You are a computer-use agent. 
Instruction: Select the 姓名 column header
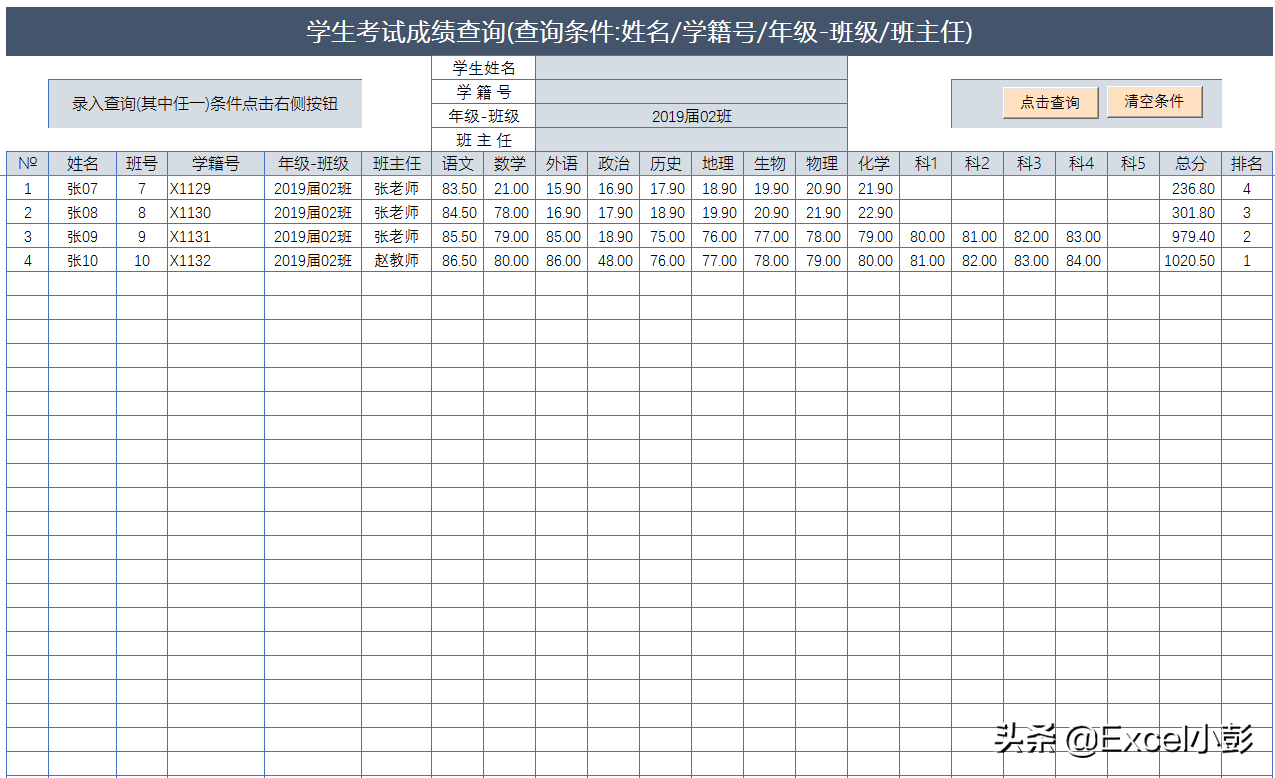click(83, 164)
